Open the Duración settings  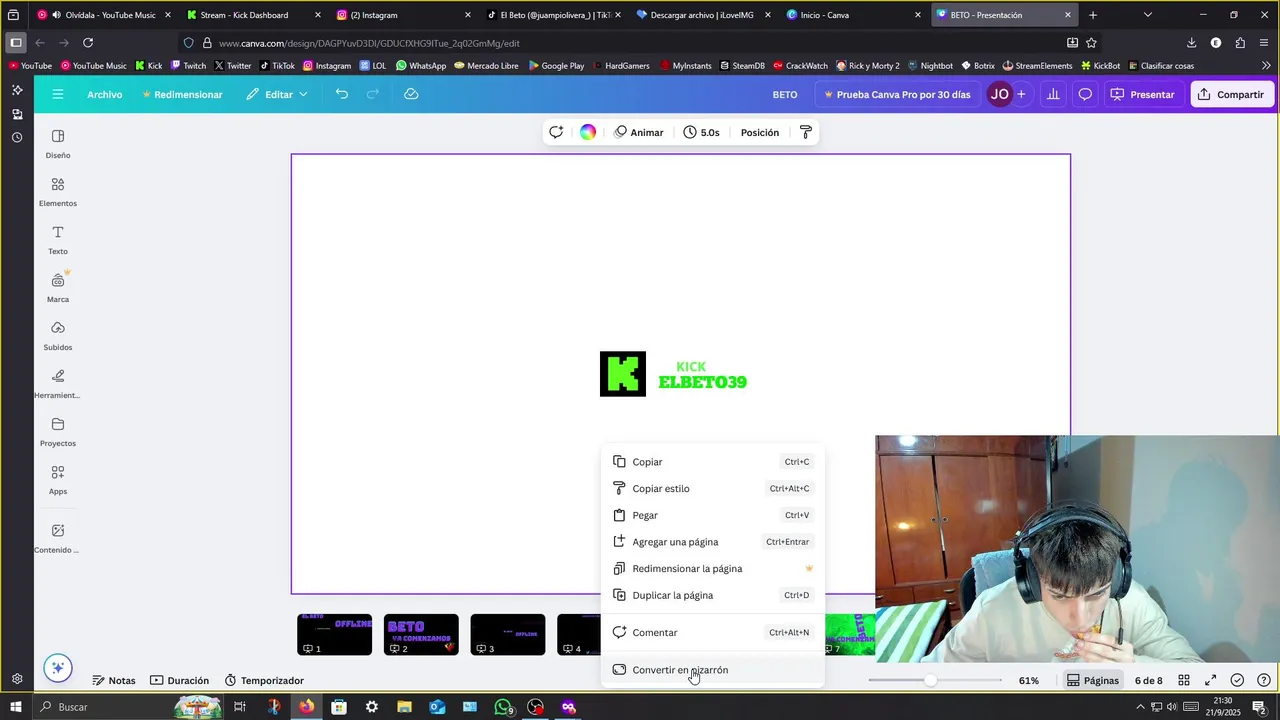(x=180, y=680)
